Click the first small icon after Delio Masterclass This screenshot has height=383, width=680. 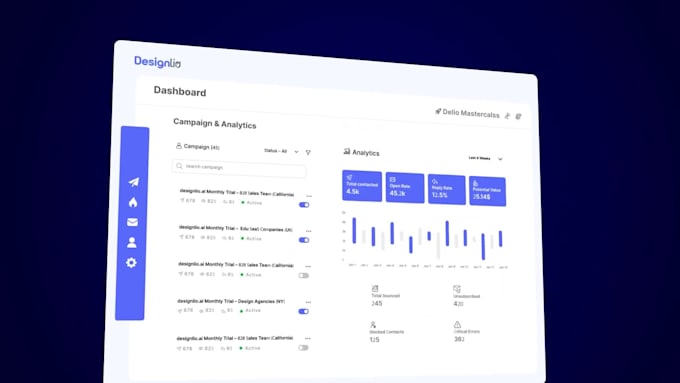(x=507, y=115)
